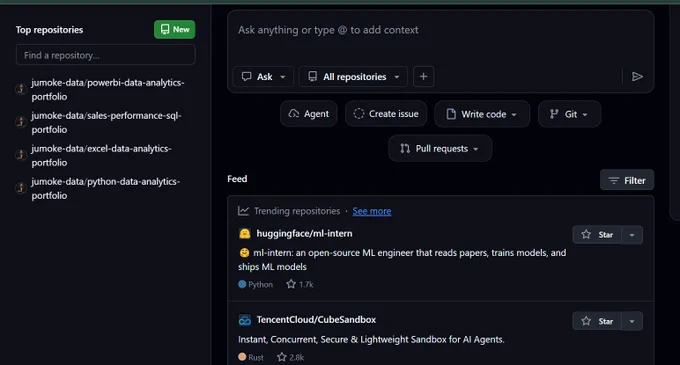680x365 pixels.
Task: Open star list dropdown for huggingface/ml-intern
Action: click(x=632, y=235)
